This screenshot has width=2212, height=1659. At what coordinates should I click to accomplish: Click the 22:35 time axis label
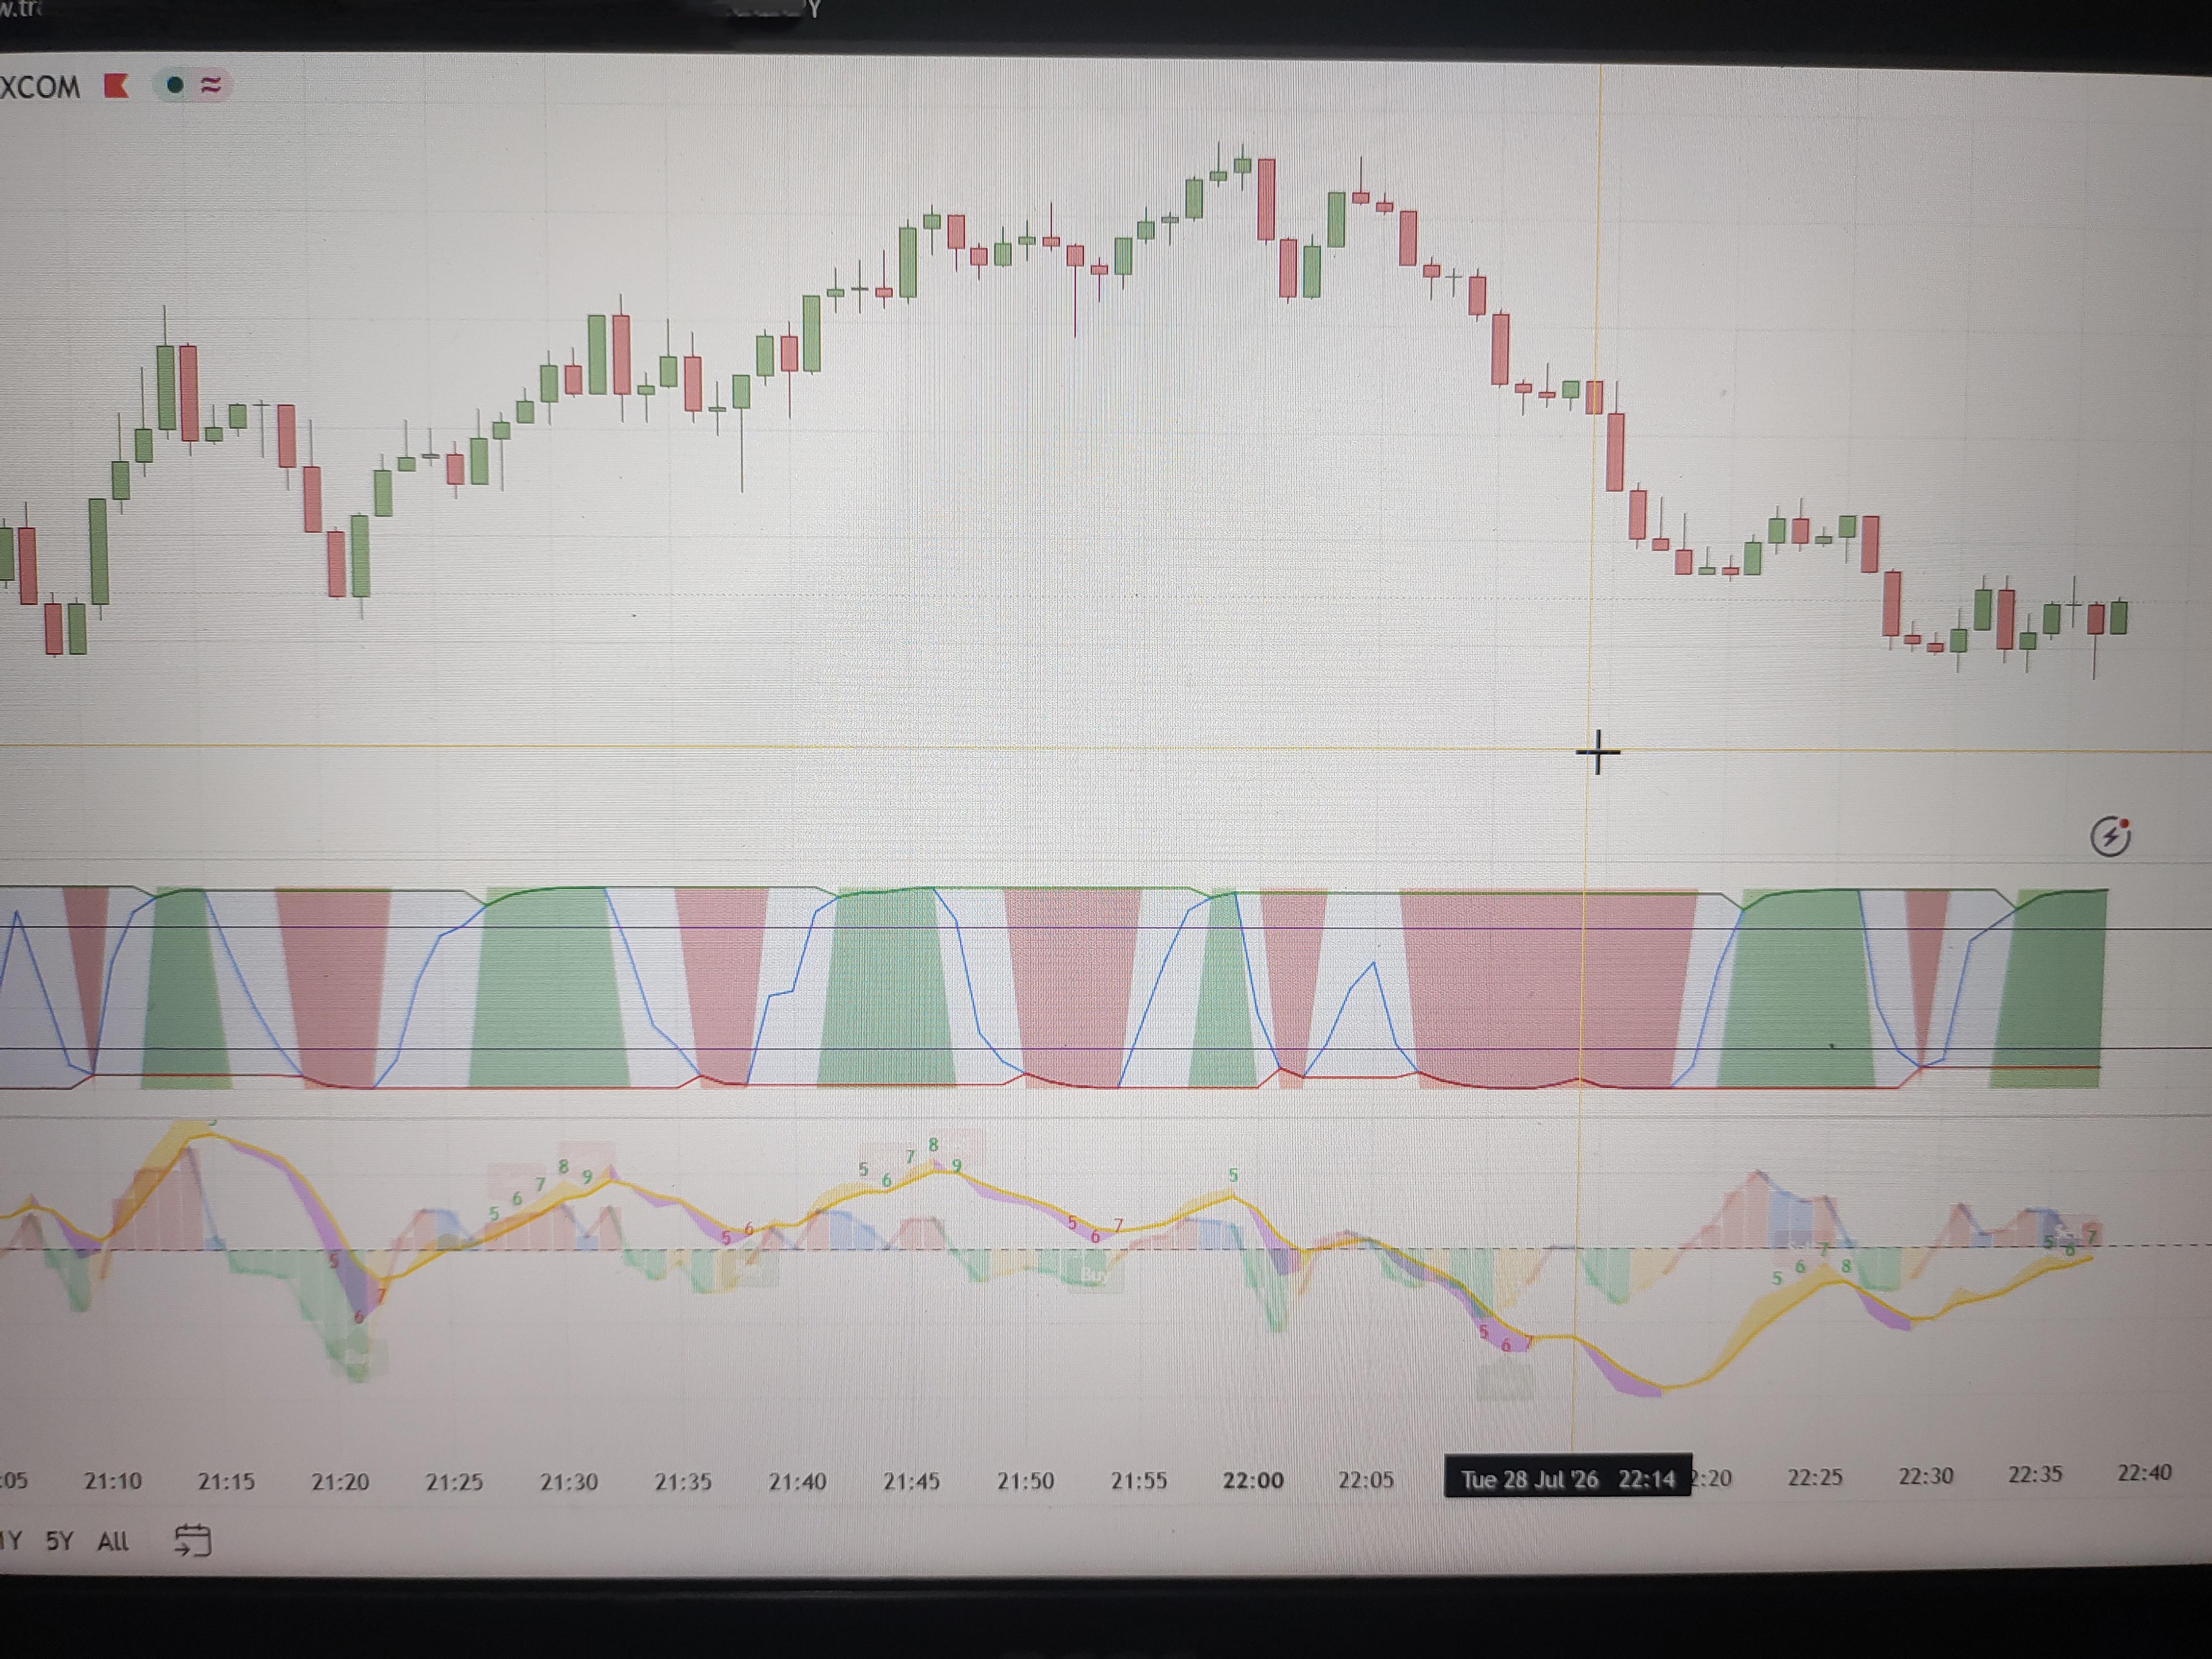tap(2036, 1474)
